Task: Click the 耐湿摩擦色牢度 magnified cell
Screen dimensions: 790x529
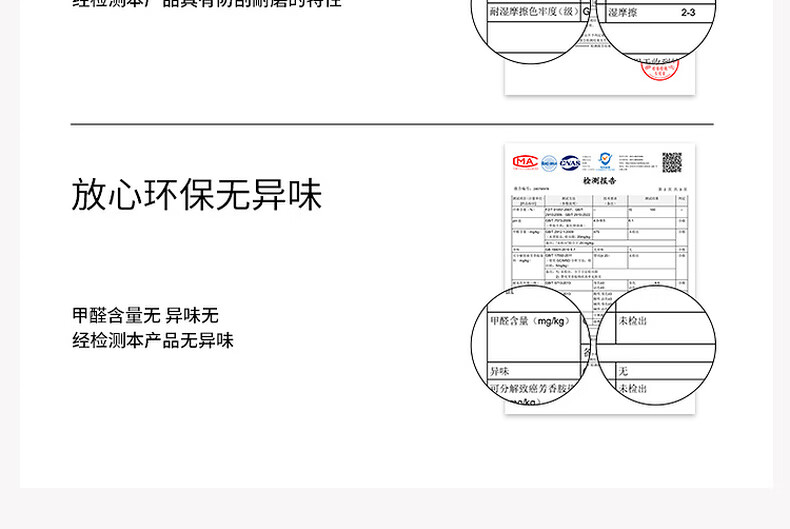Action: tap(534, 11)
